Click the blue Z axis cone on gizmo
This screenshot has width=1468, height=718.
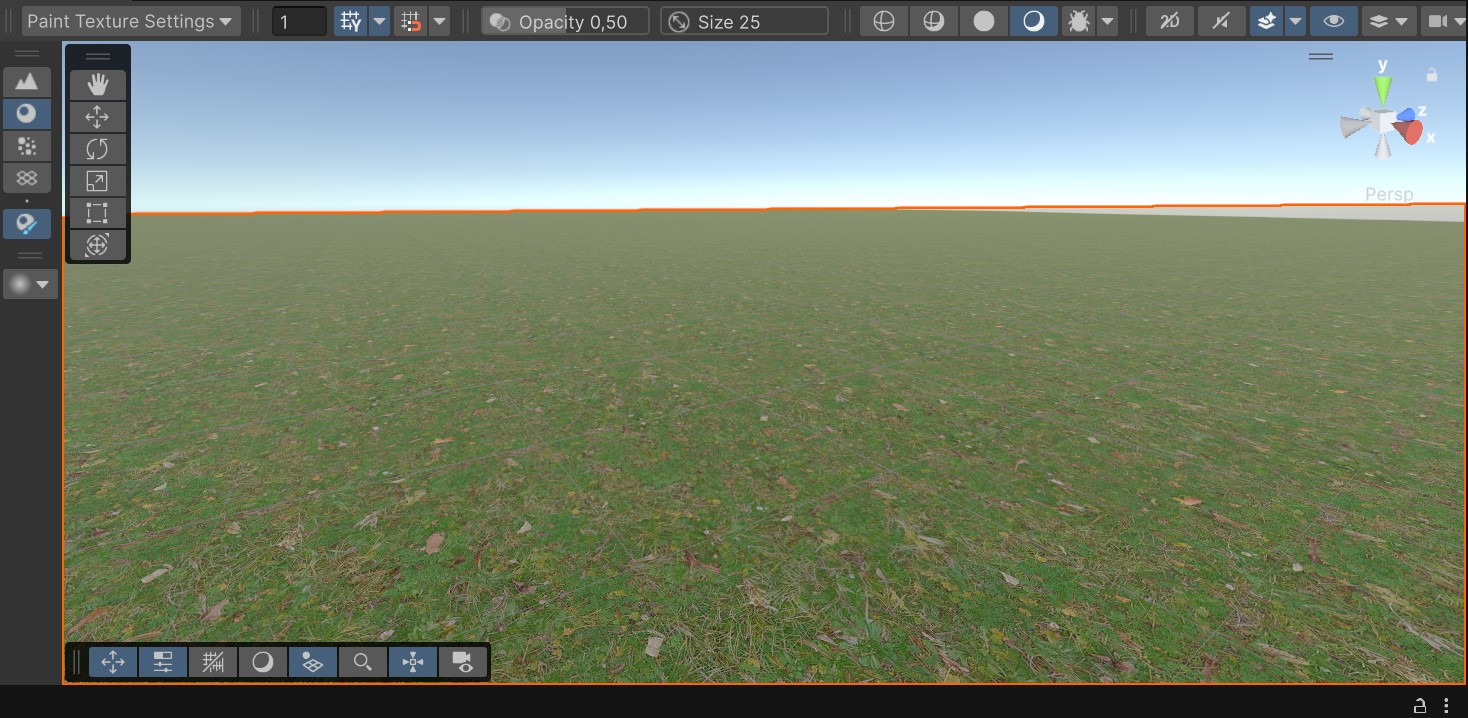(1406, 114)
